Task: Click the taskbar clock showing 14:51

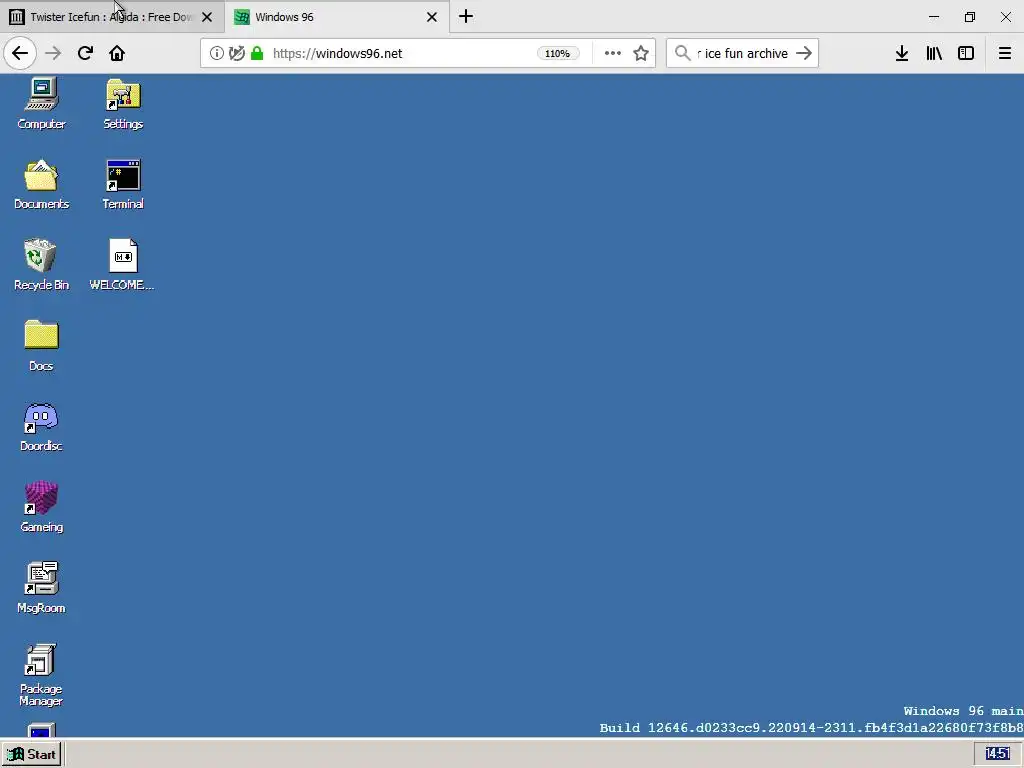Action: (x=997, y=754)
